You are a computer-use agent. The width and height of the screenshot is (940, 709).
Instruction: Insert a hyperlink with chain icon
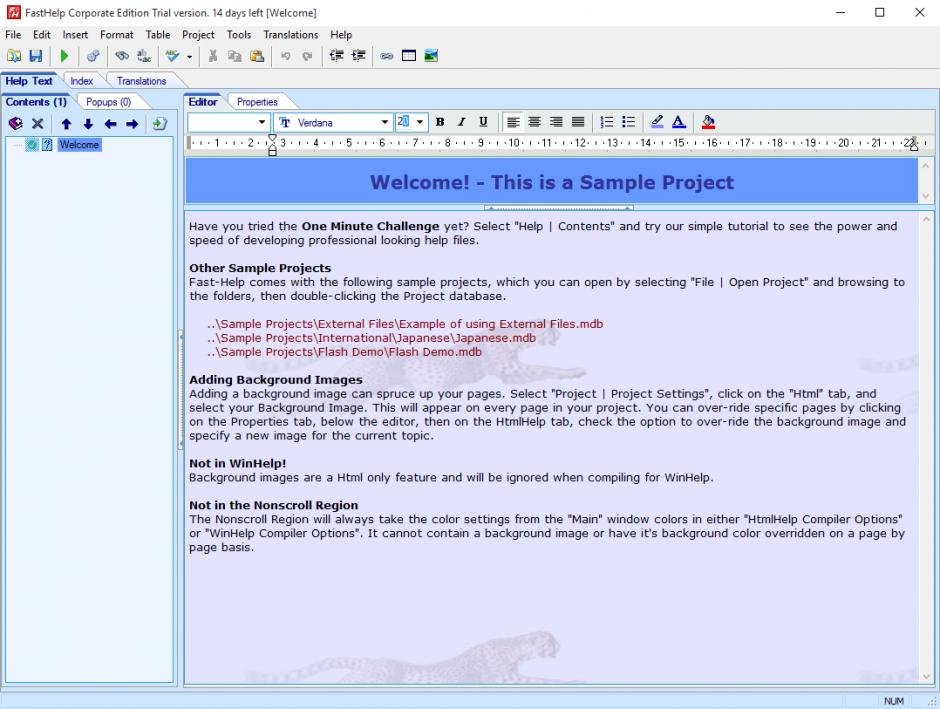387,56
